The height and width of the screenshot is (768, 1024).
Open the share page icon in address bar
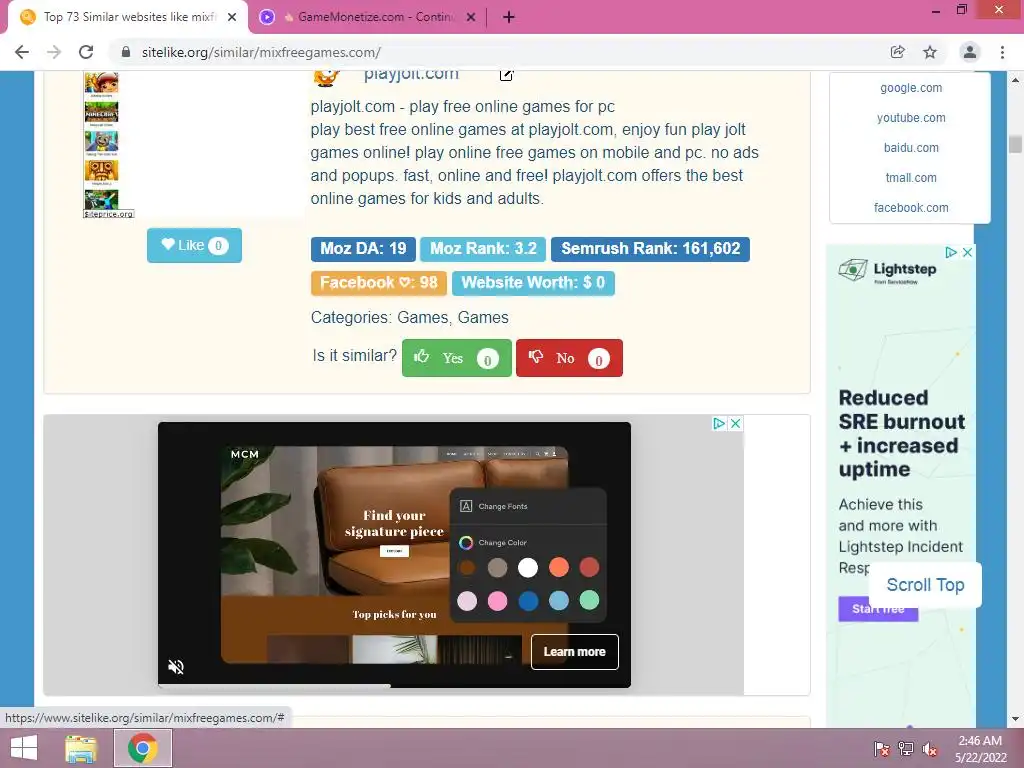898,52
